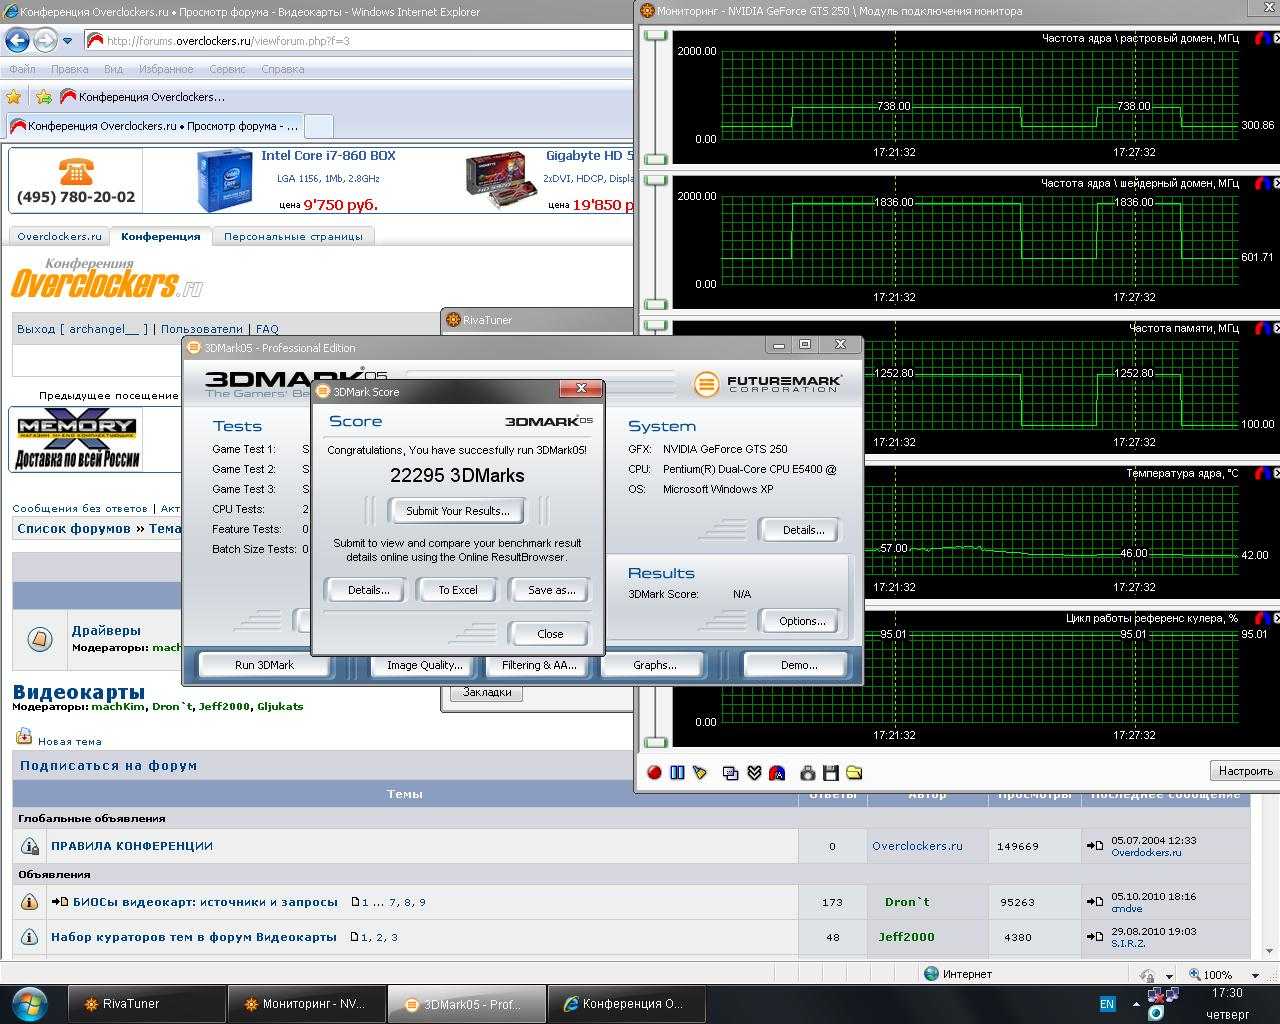Open a new blank IE tab

318,127
